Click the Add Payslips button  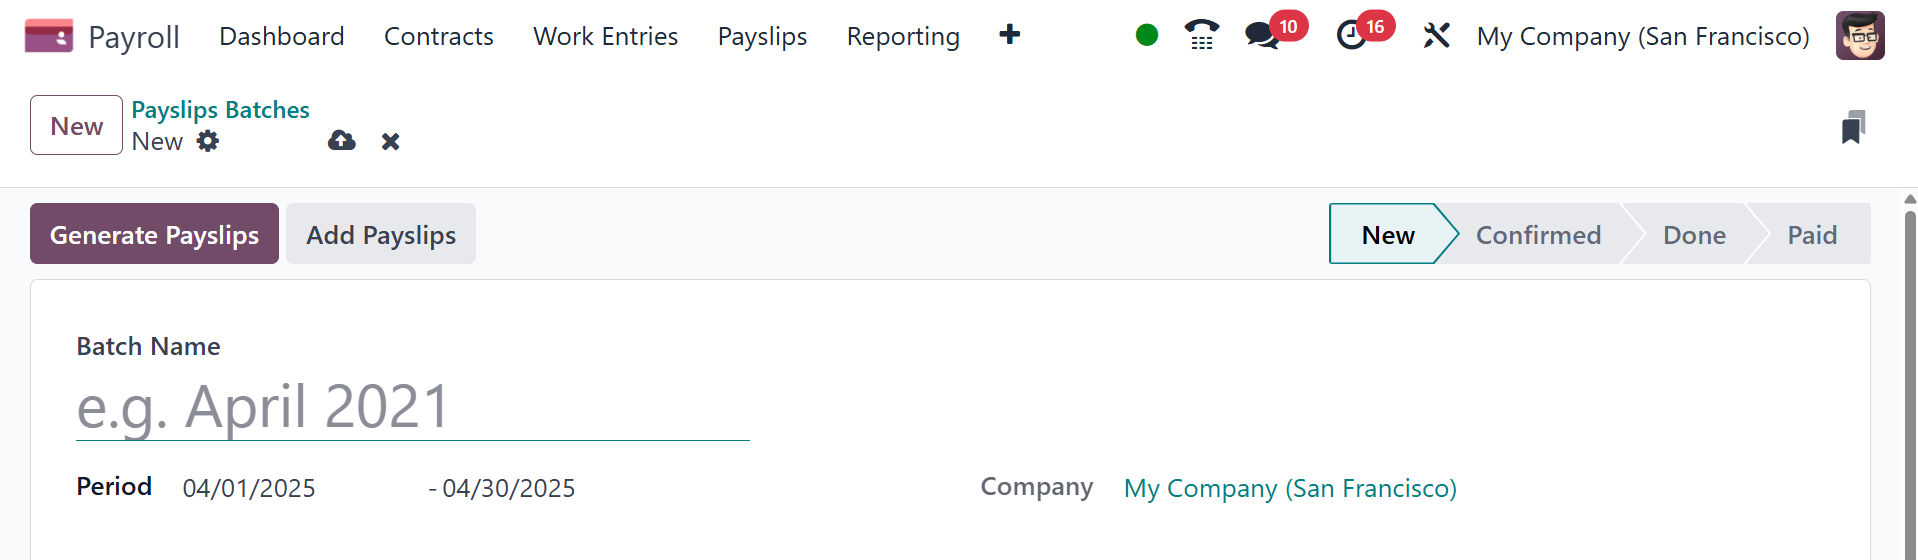pyautogui.click(x=381, y=234)
